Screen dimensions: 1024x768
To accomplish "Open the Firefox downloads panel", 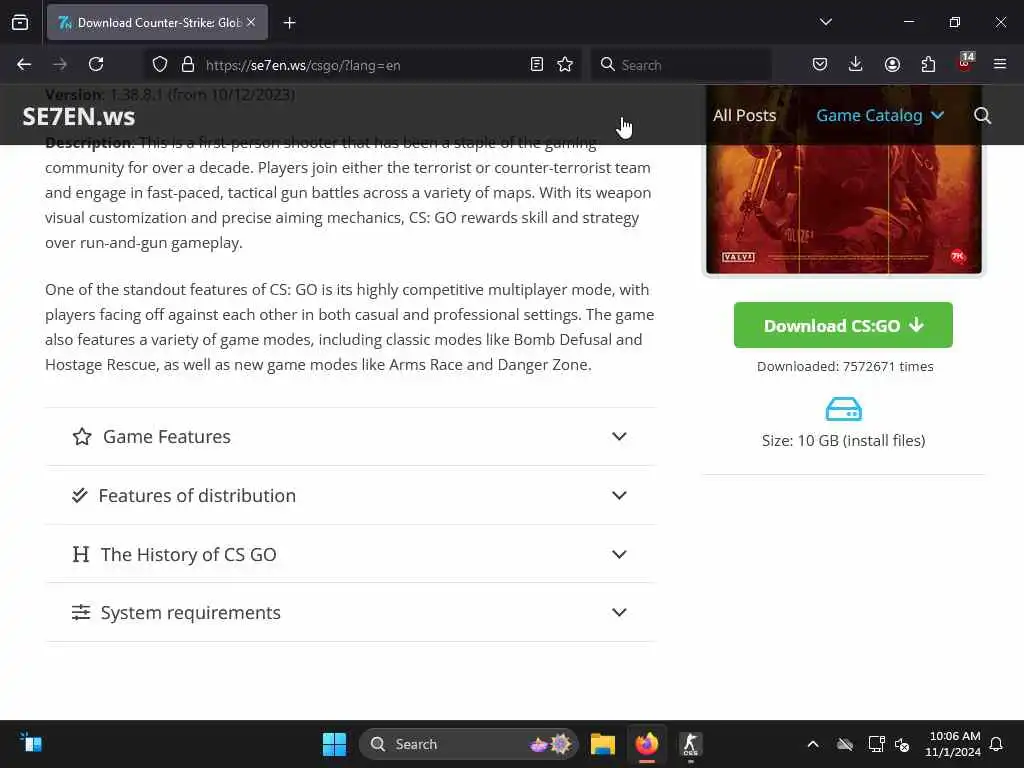I will click(x=856, y=65).
